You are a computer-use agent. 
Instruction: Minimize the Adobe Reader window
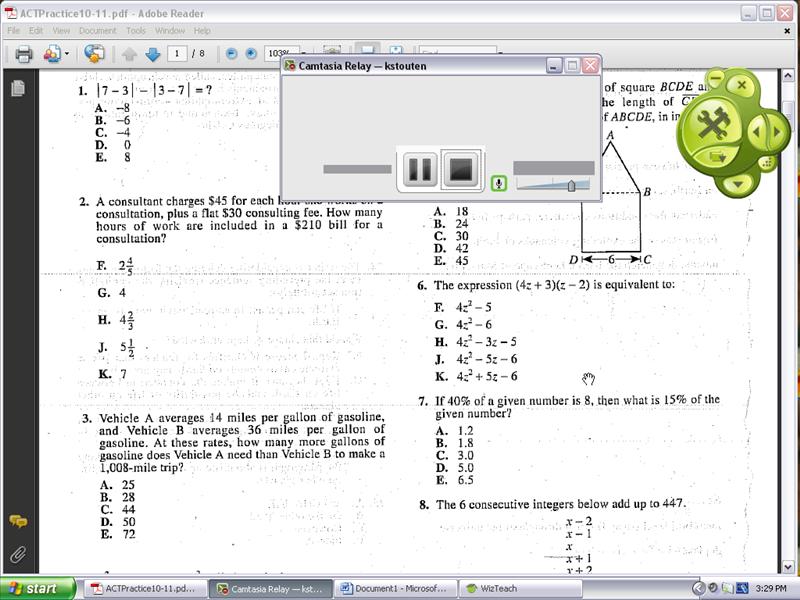748,13
